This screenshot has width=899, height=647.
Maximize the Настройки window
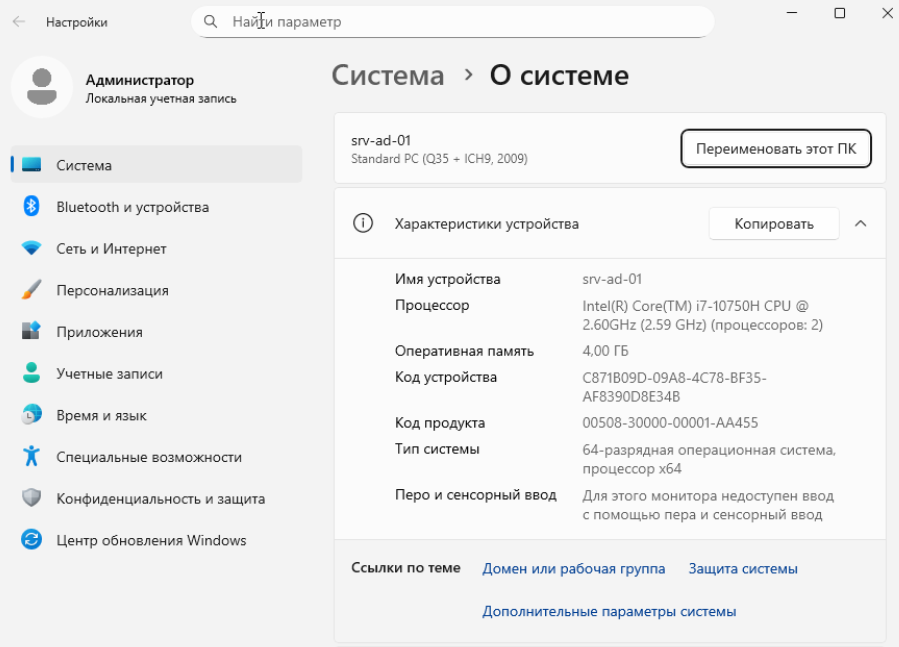(x=839, y=13)
